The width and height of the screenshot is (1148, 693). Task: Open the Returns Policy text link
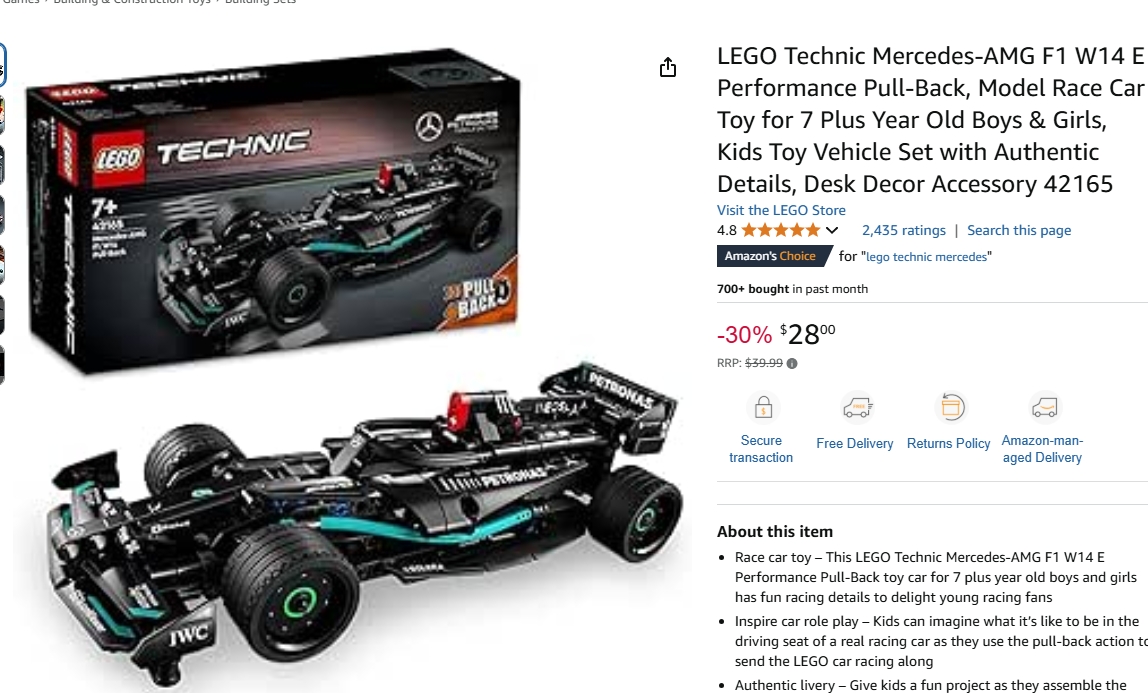948,443
